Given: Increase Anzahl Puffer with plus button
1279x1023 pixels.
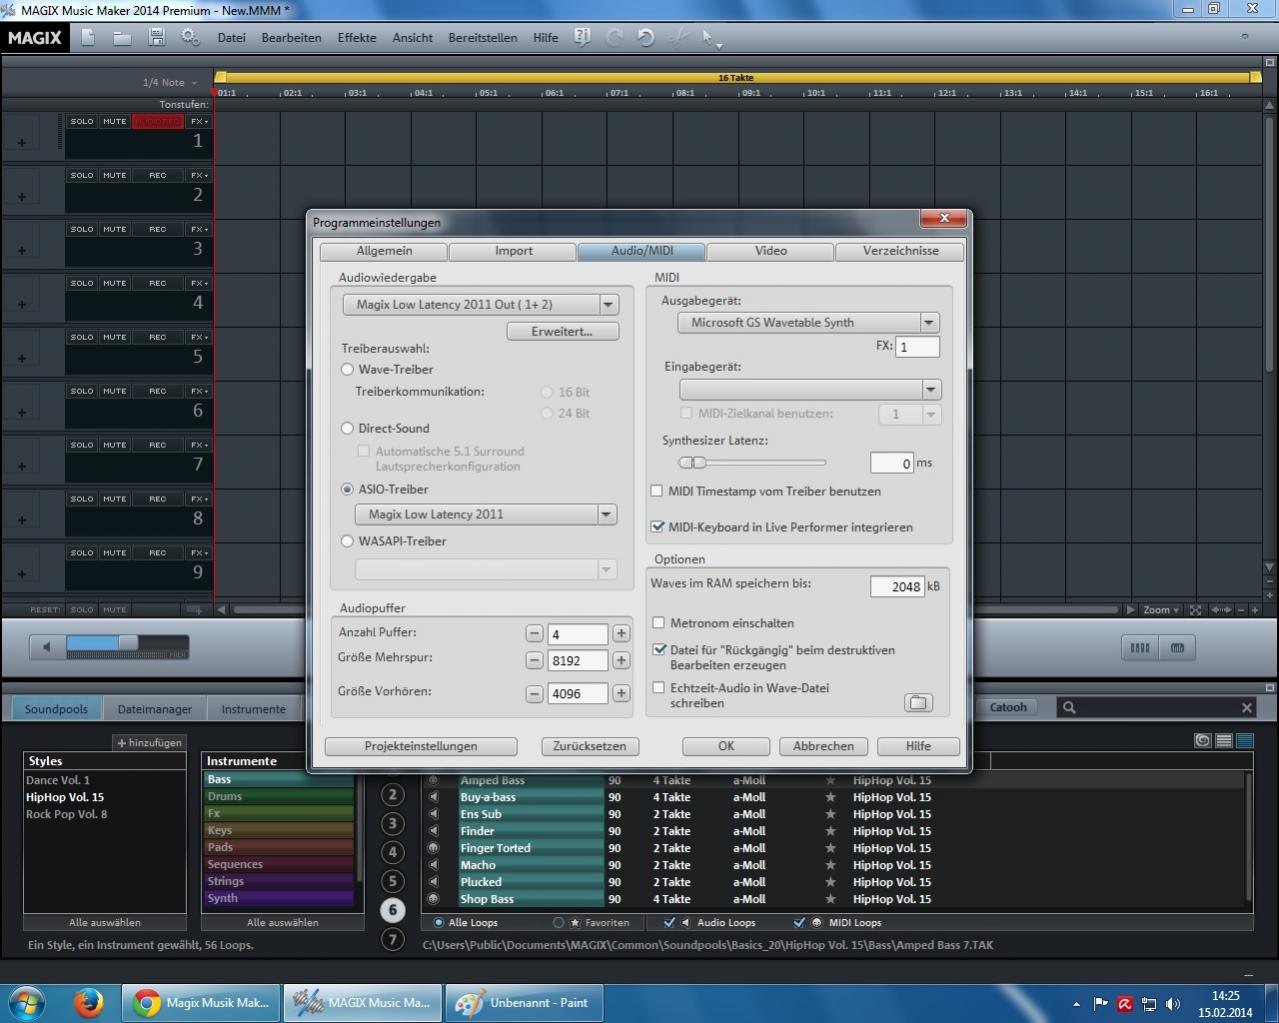Looking at the screenshot, I should tap(621, 633).
